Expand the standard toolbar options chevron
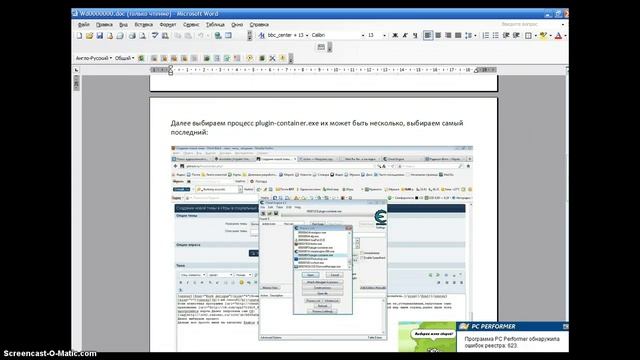The height and width of the screenshot is (360, 640). [x=249, y=36]
